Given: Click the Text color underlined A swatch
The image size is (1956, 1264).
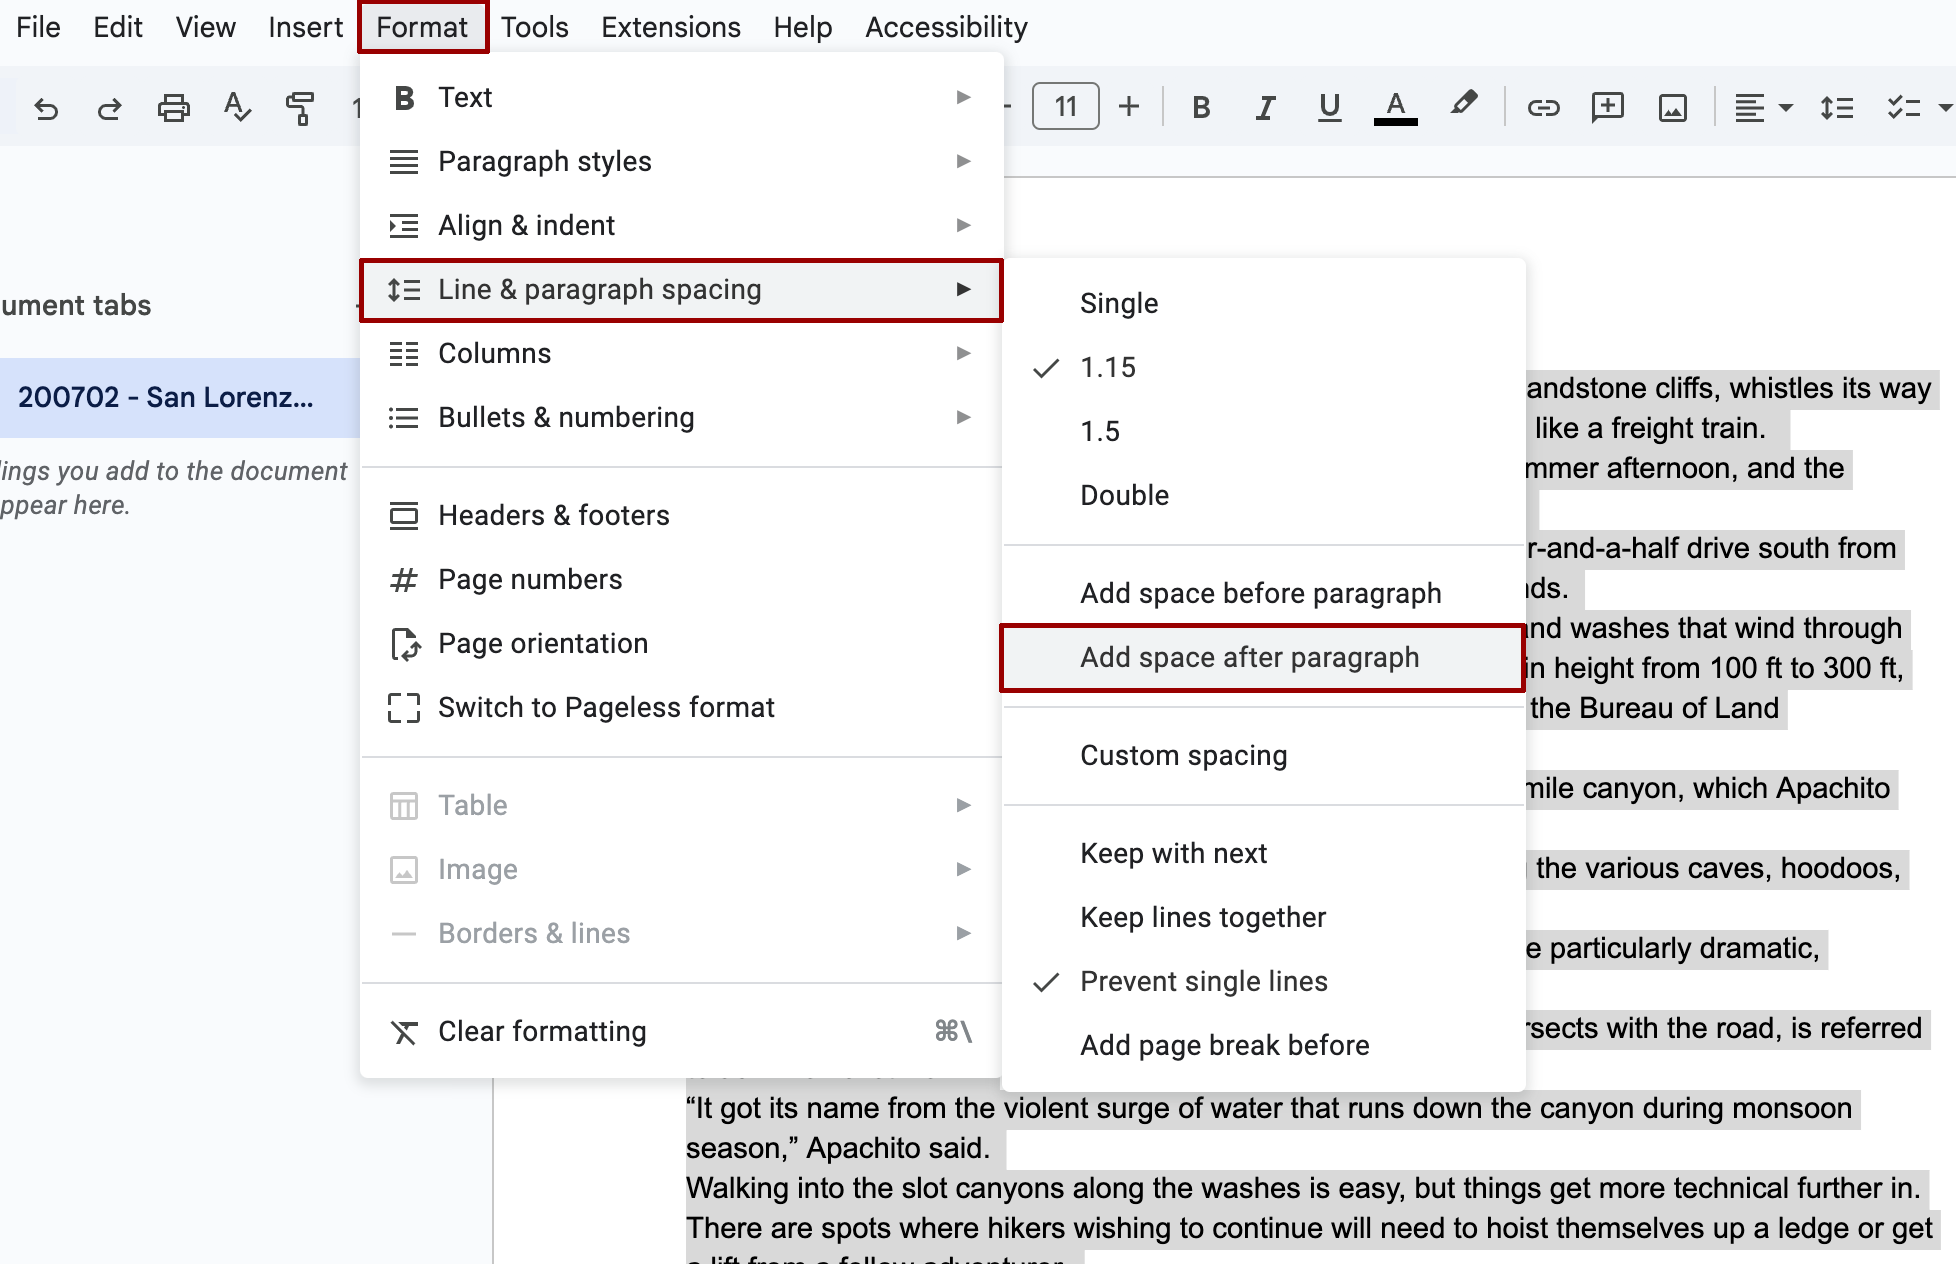Looking at the screenshot, I should click(1395, 107).
